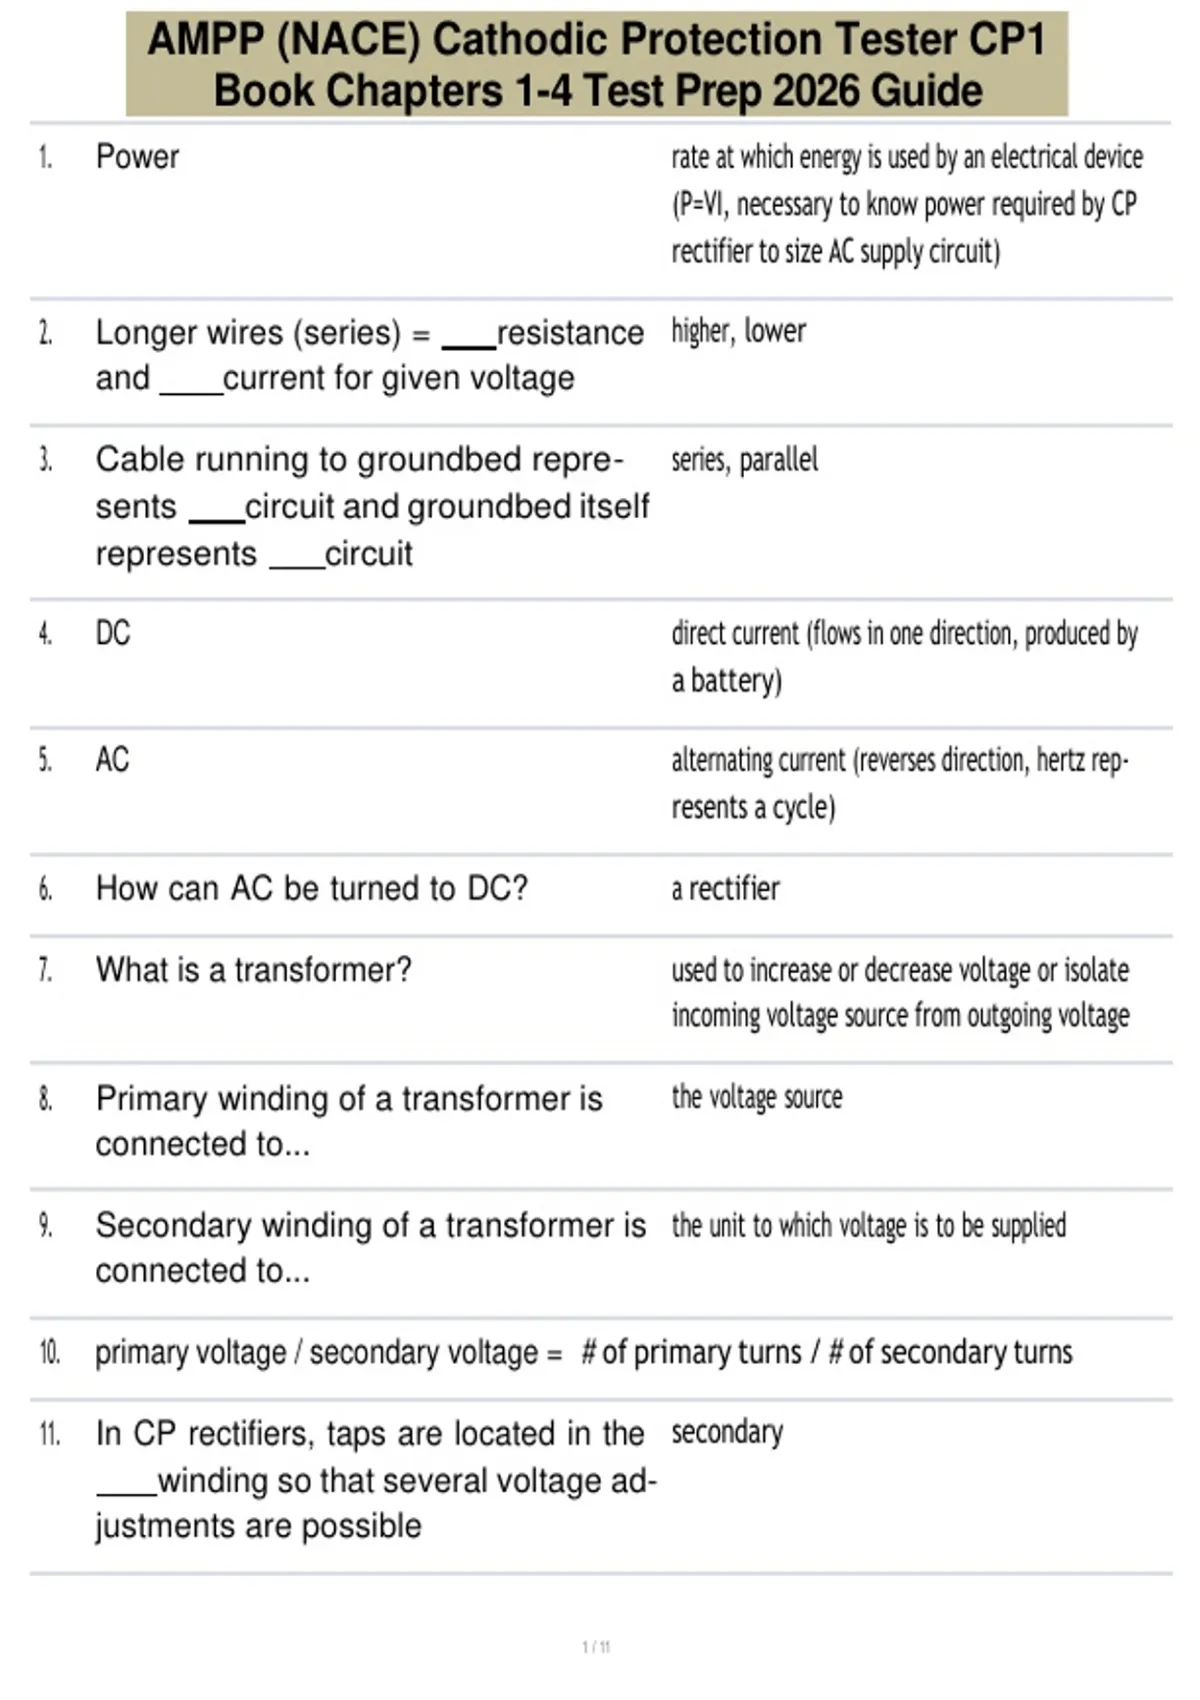Image resolution: width=1200 pixels, height=1700 pixels.
Task: Click the primary voltage / secondary voltage formula
Action: [x=584, y=1352]
